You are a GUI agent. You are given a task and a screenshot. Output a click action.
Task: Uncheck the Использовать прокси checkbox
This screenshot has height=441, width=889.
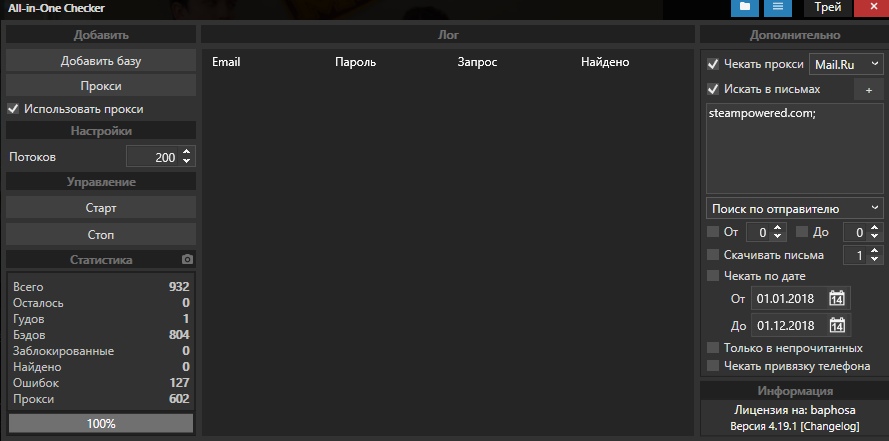point(14,109)
